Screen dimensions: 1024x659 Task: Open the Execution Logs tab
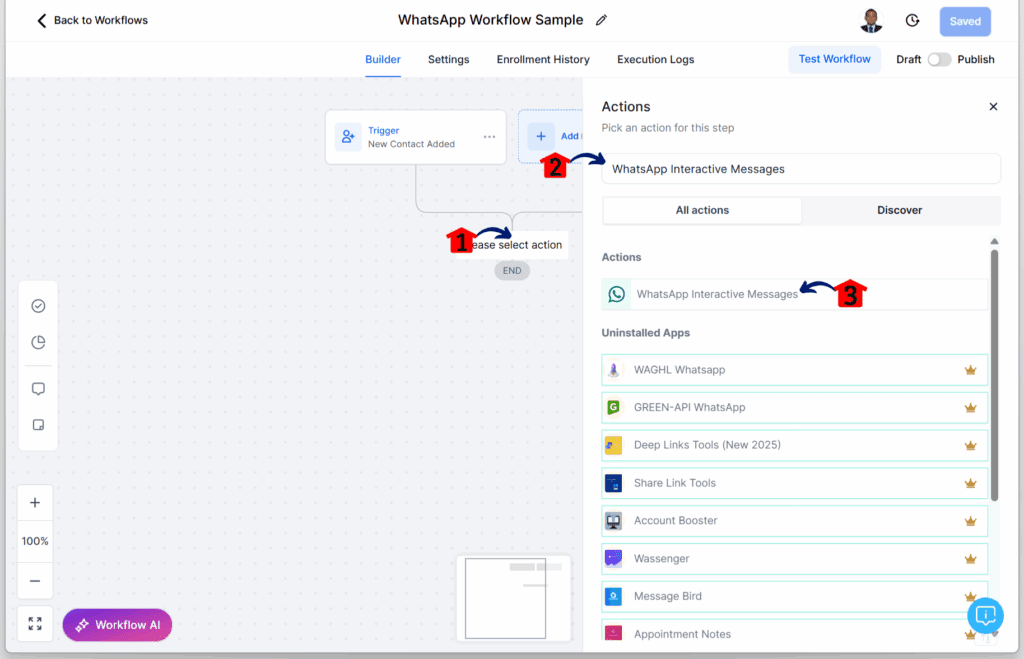pos(656,59)
